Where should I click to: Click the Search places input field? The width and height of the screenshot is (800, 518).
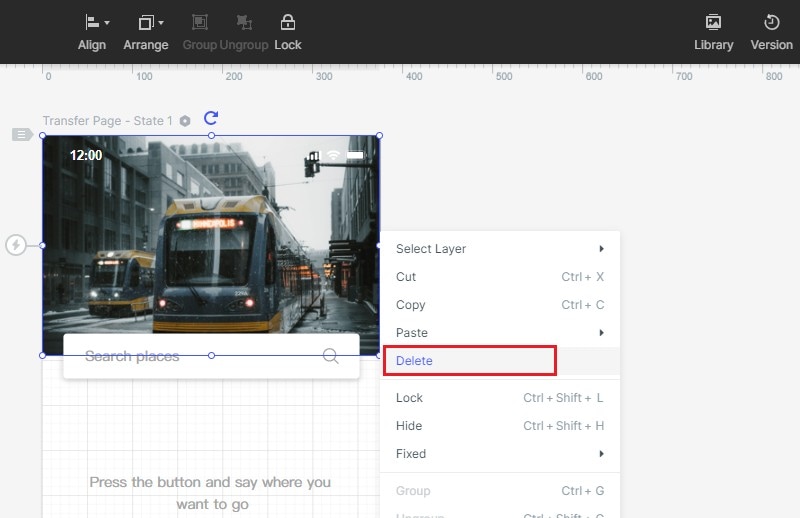coord(211,356)
